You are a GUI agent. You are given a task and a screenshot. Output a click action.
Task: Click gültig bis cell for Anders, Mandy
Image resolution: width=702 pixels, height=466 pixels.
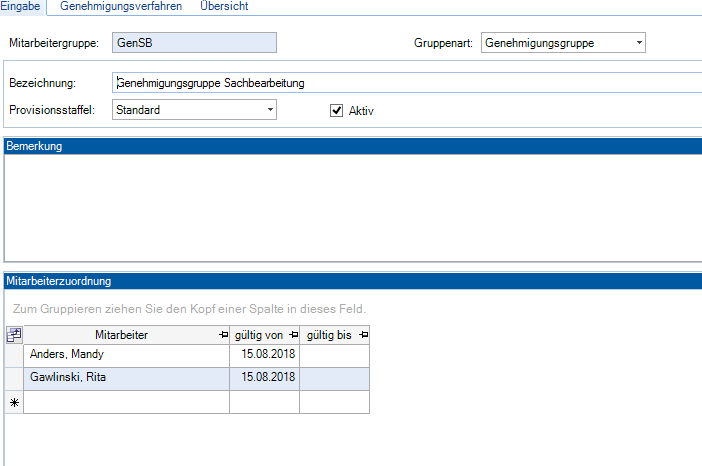point(334,355)
